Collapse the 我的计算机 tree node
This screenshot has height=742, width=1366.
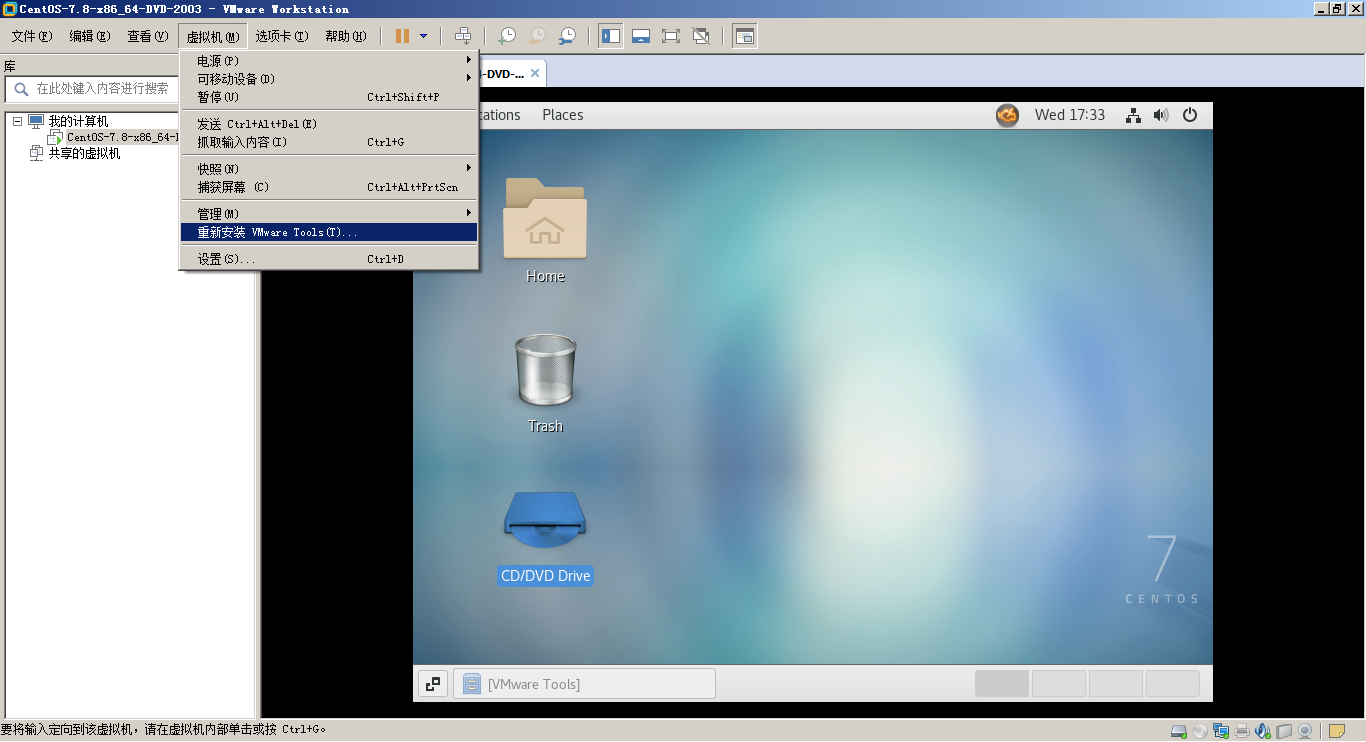pyautogui.click(x=17, y=121)
